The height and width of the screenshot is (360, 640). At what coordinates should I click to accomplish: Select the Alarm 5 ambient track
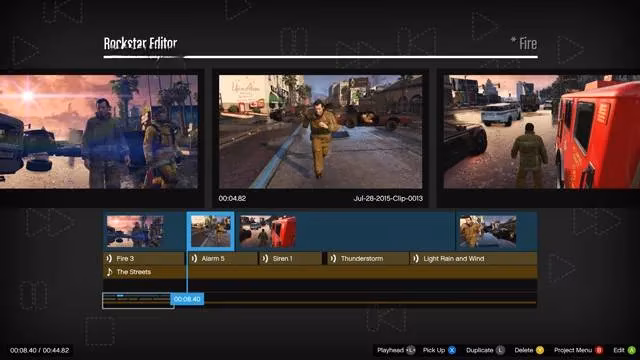pyautogui.click(x=223, y=258)
